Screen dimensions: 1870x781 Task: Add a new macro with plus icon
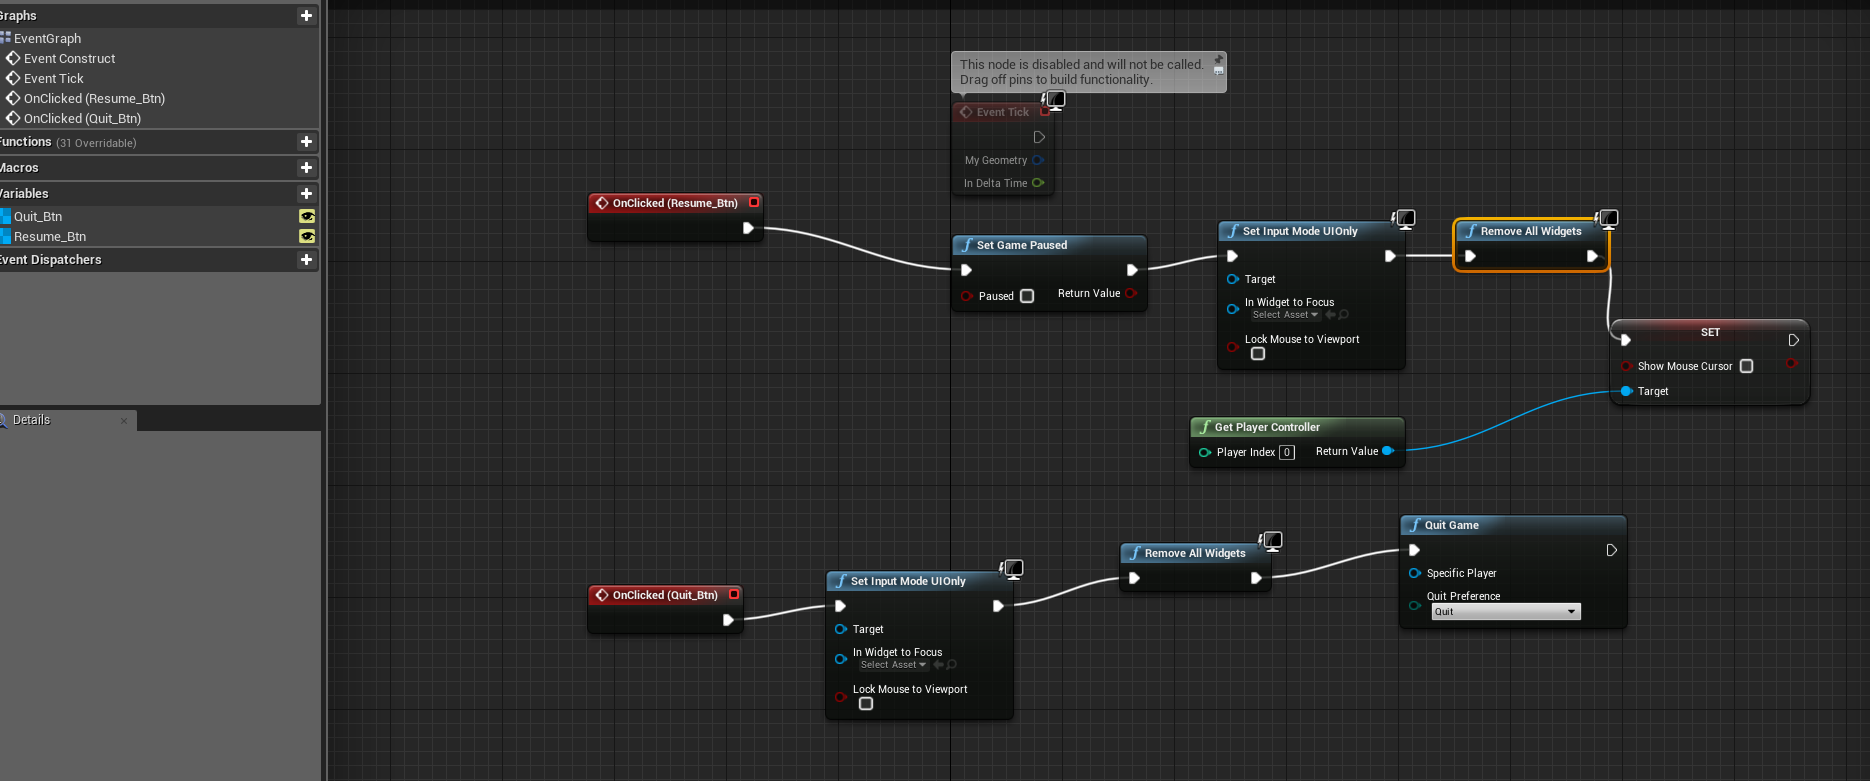click(x=306, y=168)
